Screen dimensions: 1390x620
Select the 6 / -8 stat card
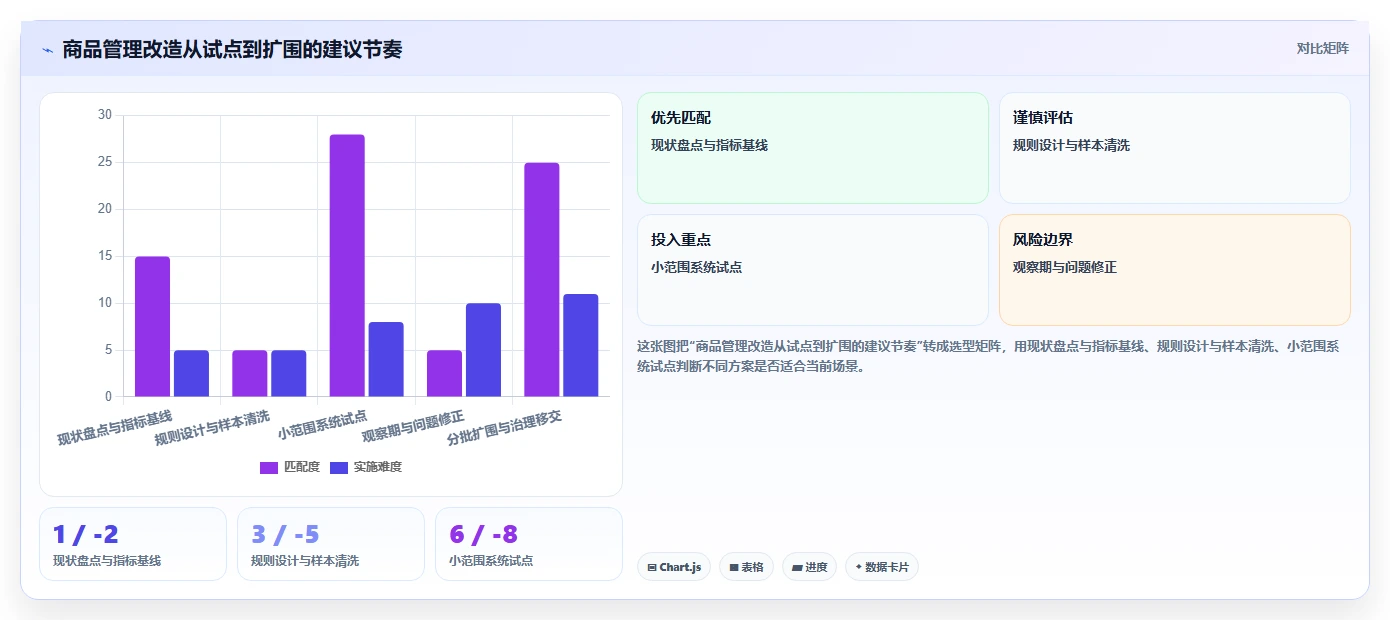coord(529,544)
